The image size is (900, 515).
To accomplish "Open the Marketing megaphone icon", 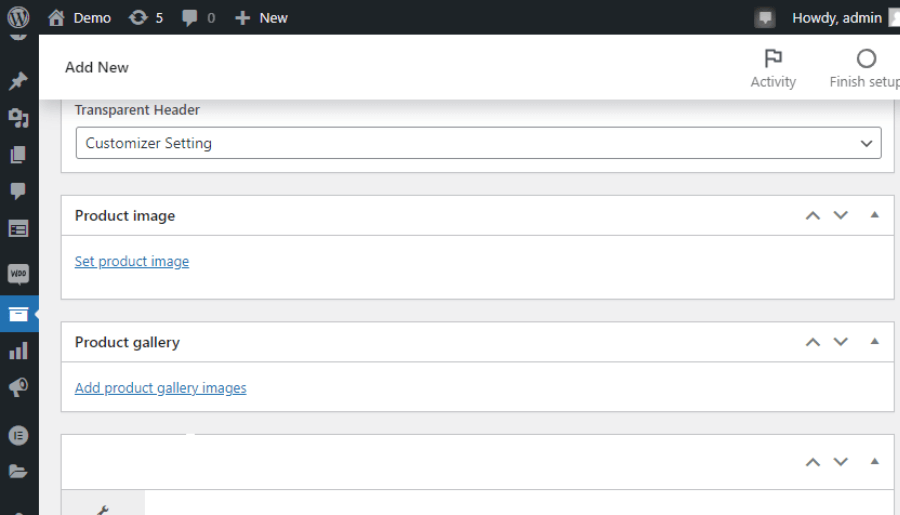I will coord(18,388).
